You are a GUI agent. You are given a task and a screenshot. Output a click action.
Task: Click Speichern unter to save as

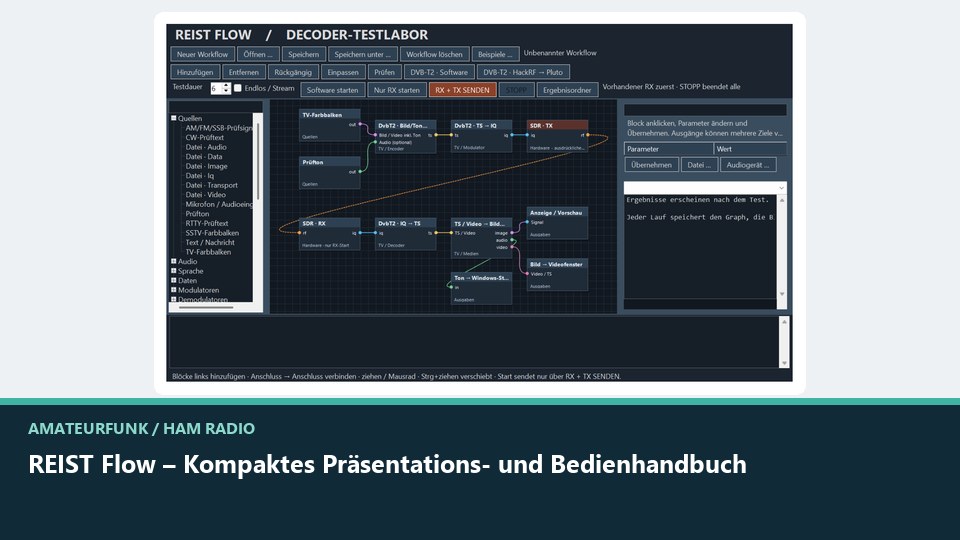(362, 54)
